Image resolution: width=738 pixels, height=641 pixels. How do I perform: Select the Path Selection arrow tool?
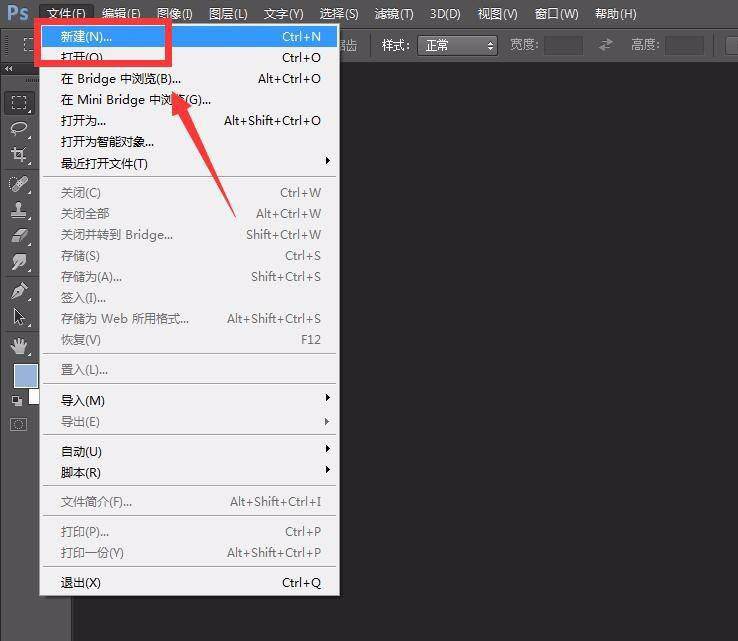click(19, 317)
